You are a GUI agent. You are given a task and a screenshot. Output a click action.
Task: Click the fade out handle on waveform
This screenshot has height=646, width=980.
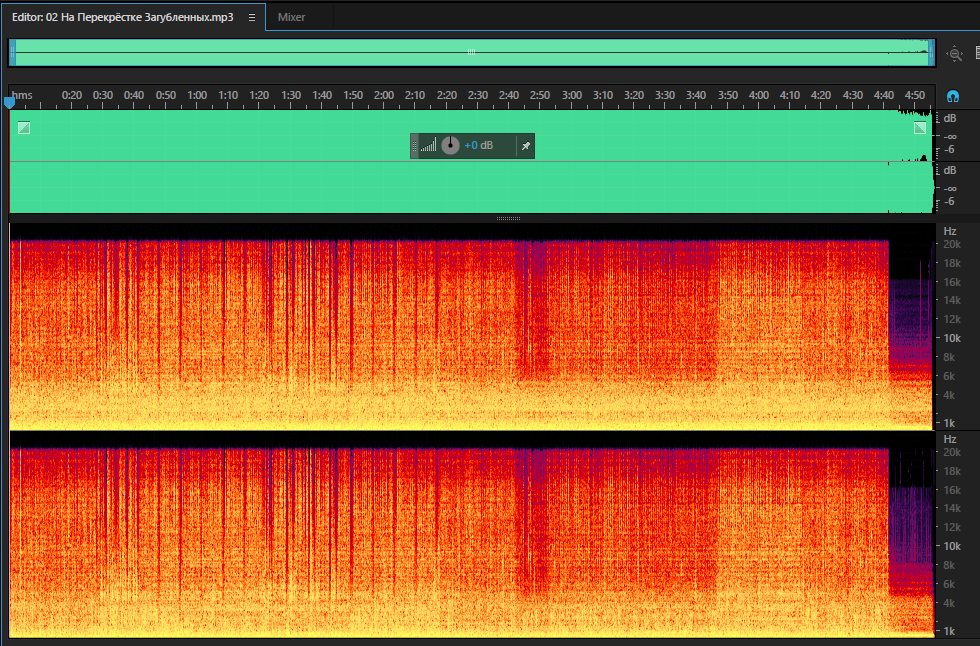920,128
